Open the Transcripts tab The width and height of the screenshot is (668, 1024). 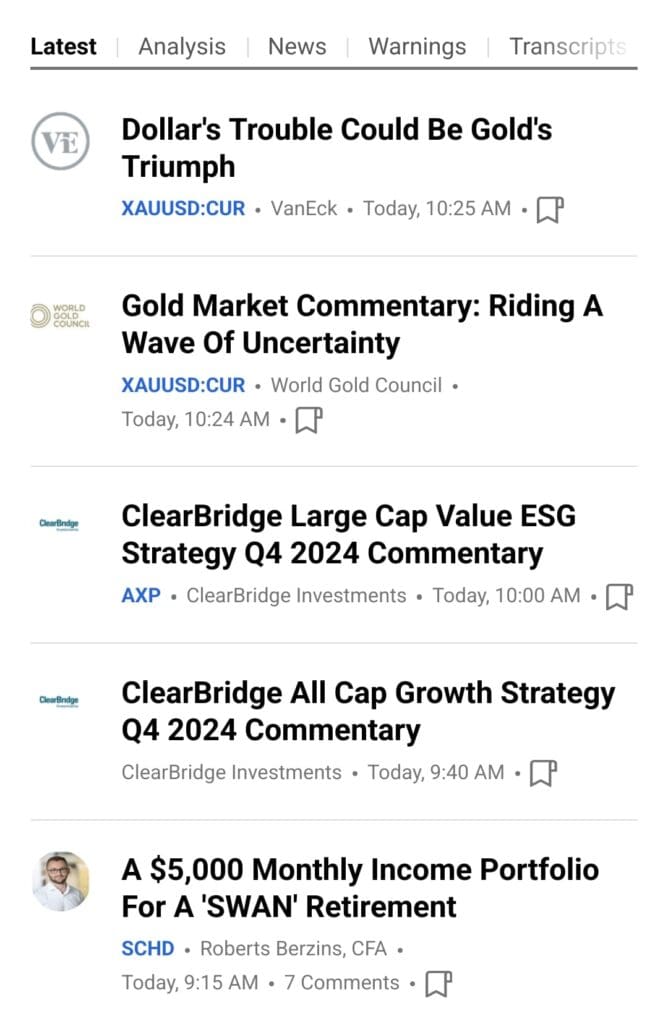[x=567, y=46]
